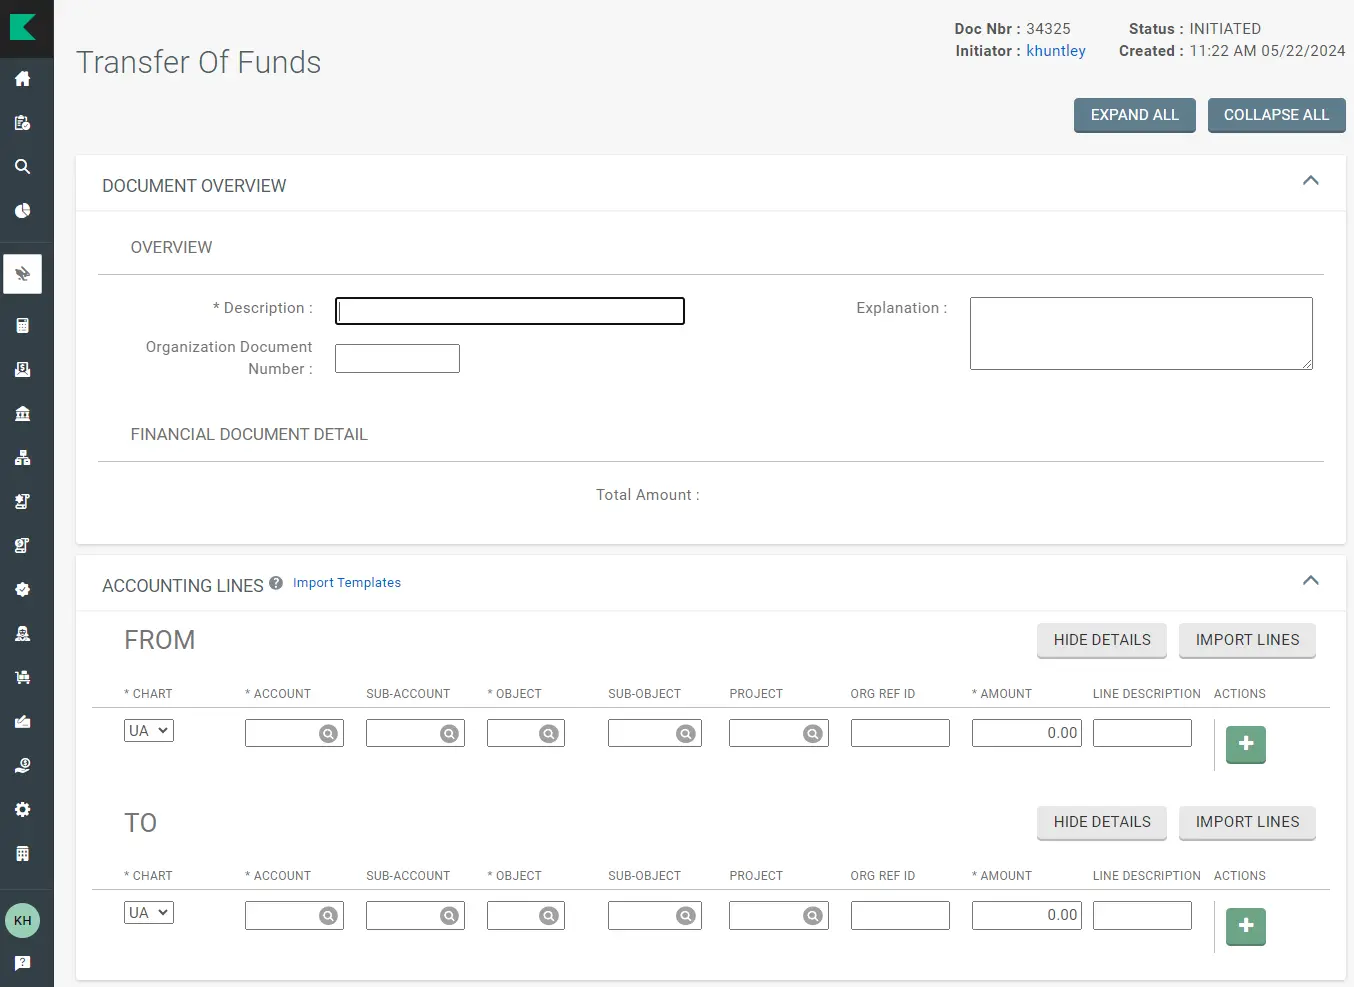The image size is (1354, 987).
Task: Add the TO accounting line plus button
Action: [1246, 926]
